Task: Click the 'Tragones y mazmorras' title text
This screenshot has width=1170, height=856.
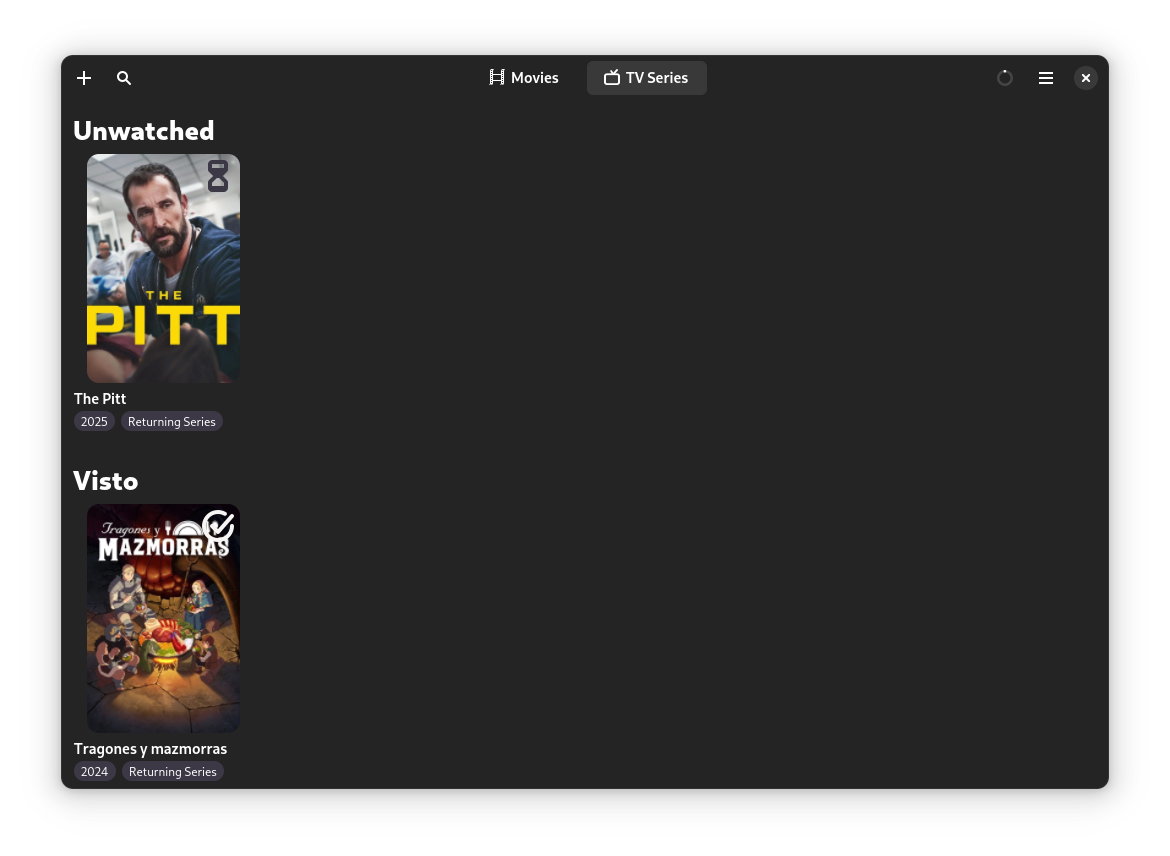Action: coord(151,749)
